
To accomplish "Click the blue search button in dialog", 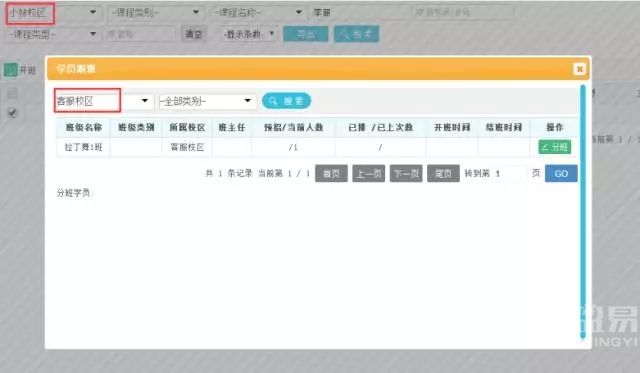I will tap(286, 101).
